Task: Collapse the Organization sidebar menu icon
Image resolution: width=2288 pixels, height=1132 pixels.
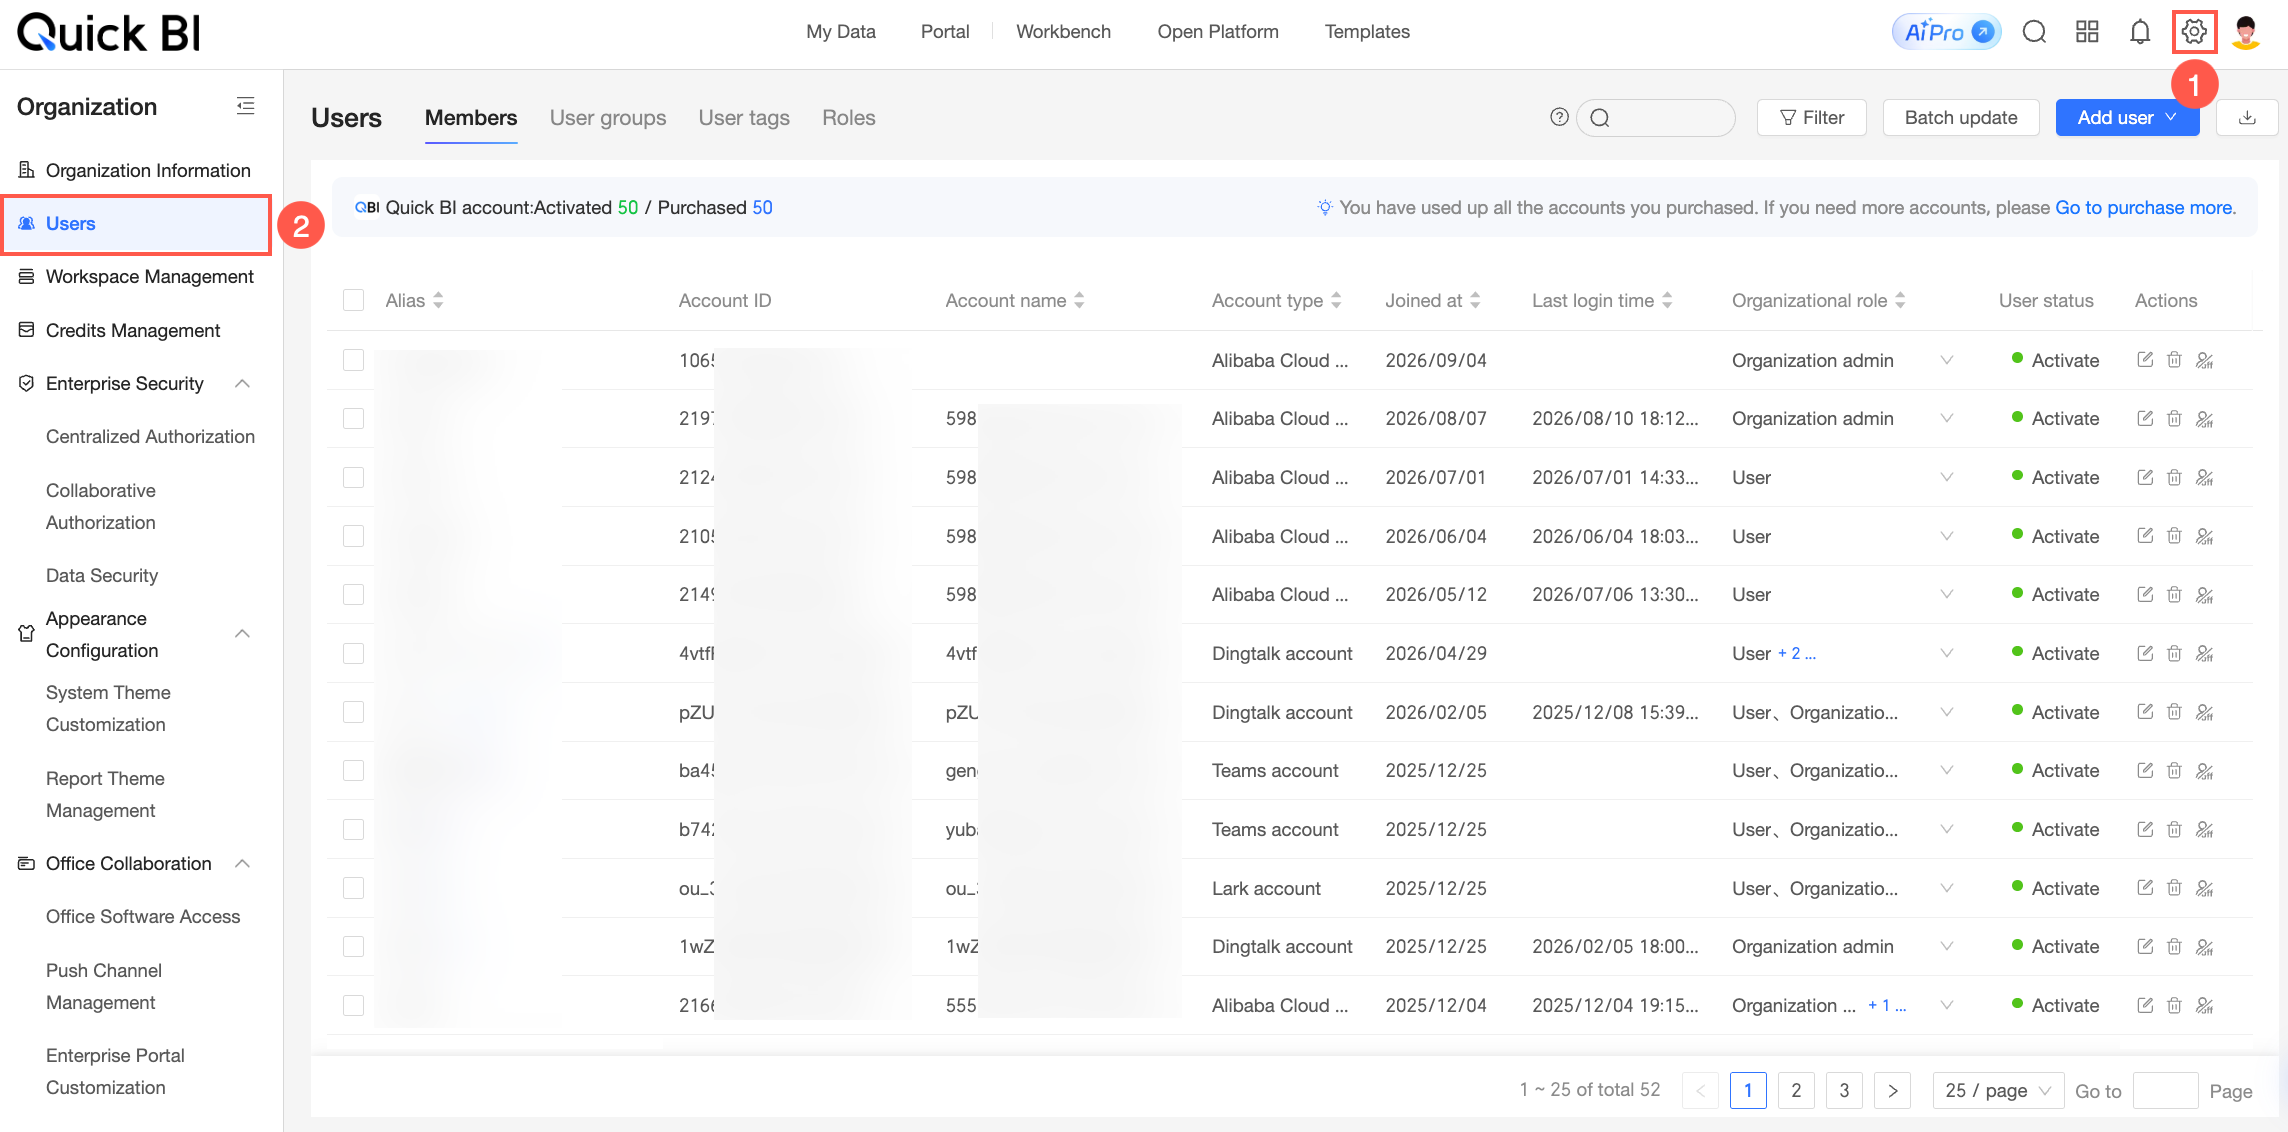Action: point(245,106)
